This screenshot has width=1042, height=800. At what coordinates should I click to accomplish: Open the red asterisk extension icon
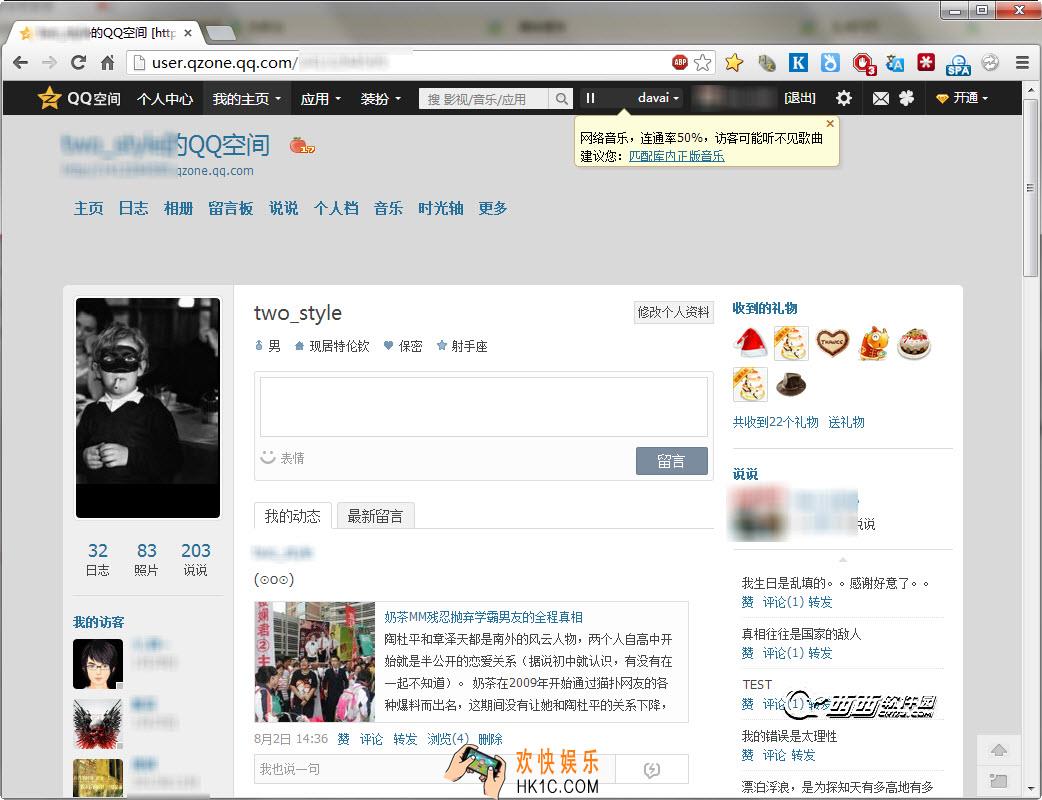tap(926, 62)
